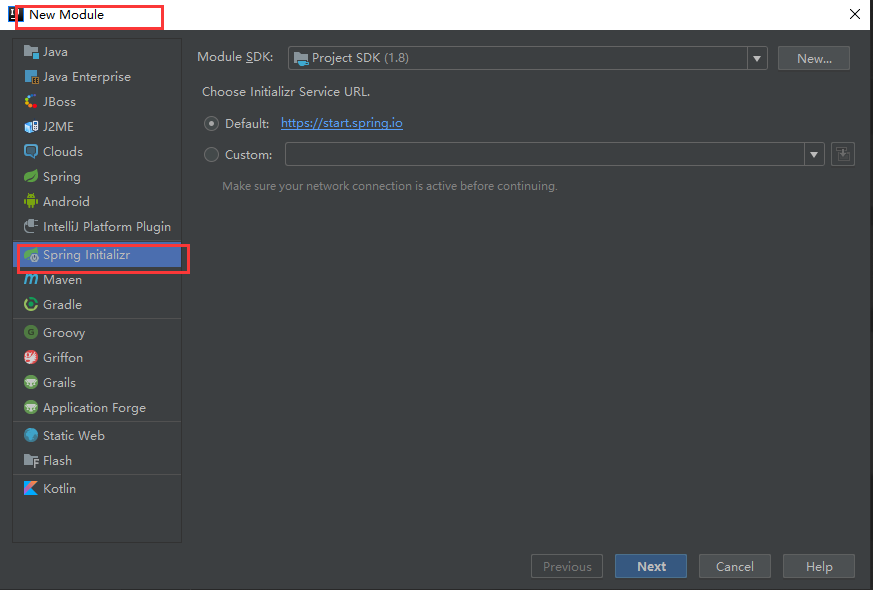Click the Next button

(650, 566)
